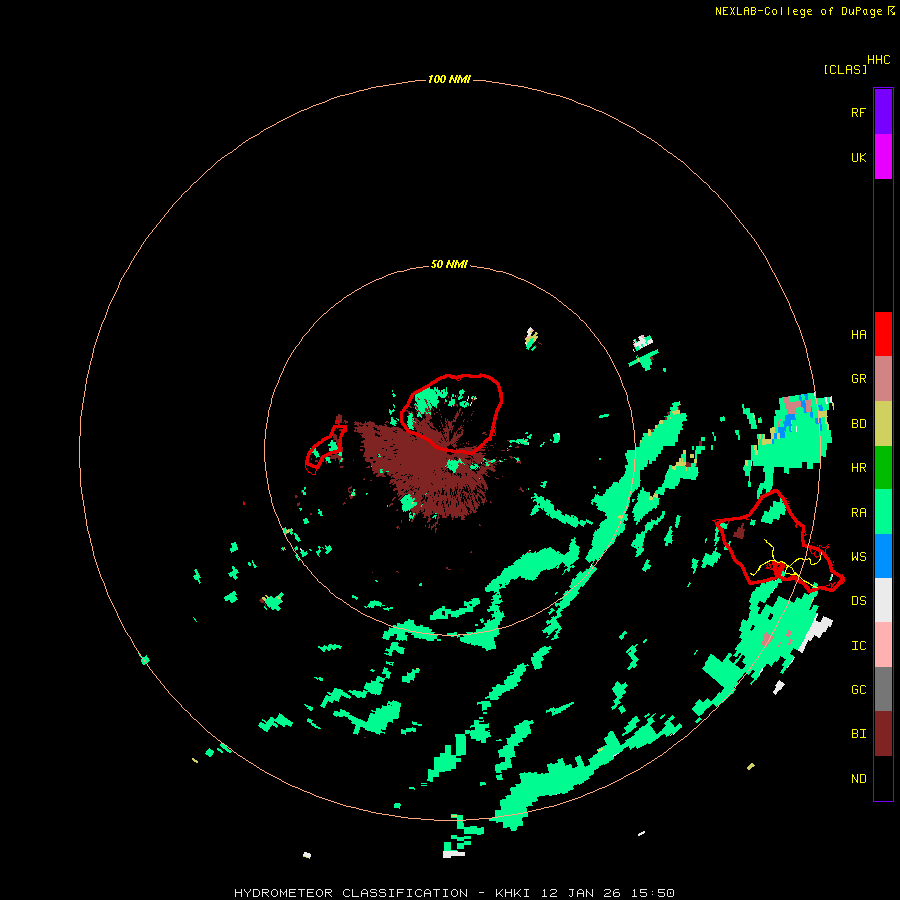
Task: Click the [CLAS] legend heading
Action: click(845, 69)
